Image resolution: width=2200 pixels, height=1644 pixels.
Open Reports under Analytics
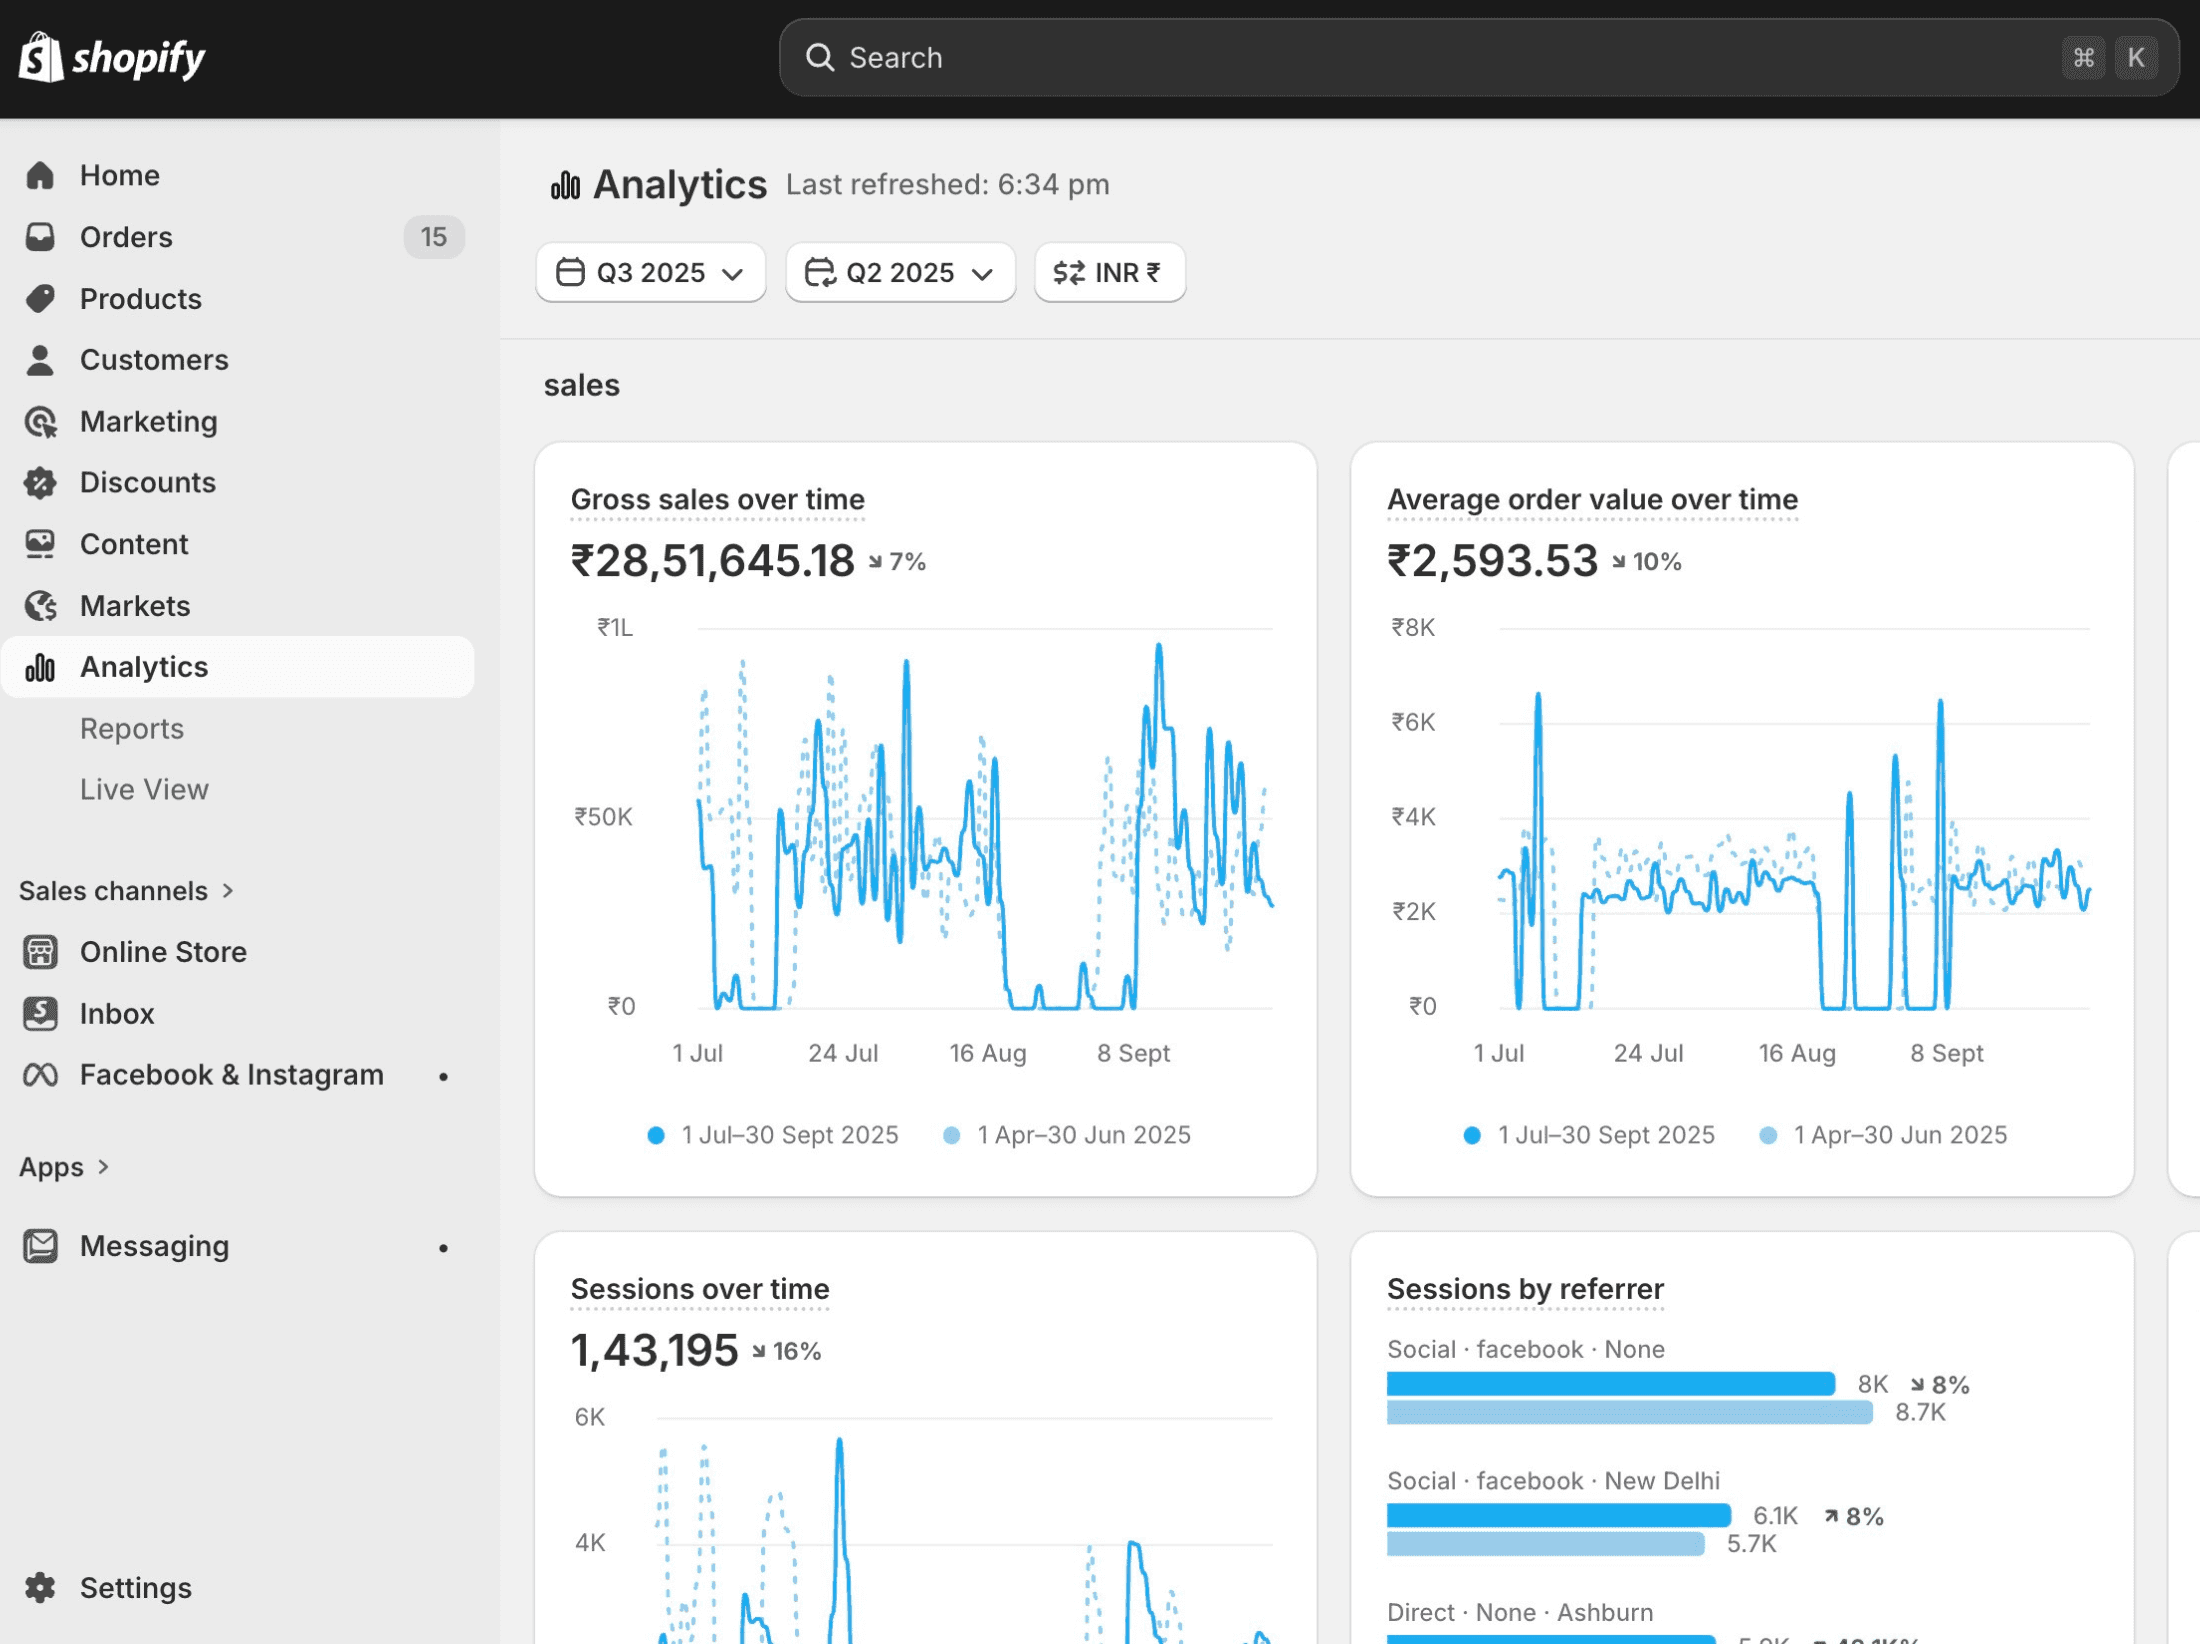[132, 729]
